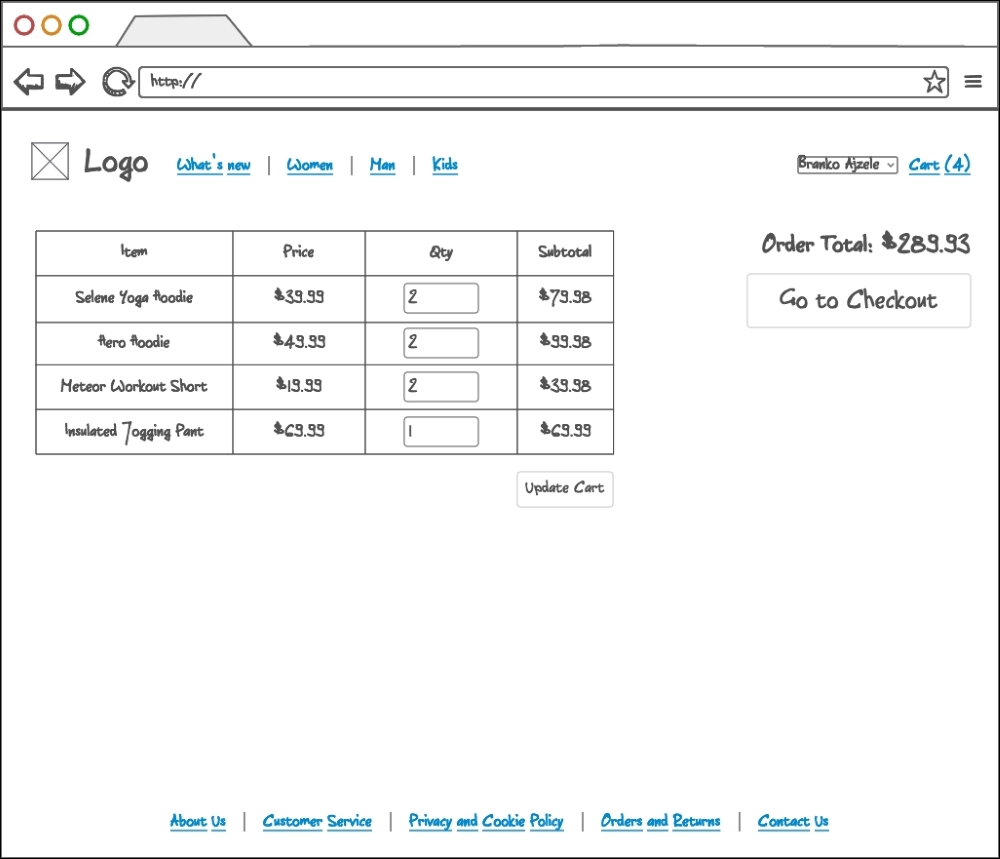Click the browser back arrow

pos(29,81)
